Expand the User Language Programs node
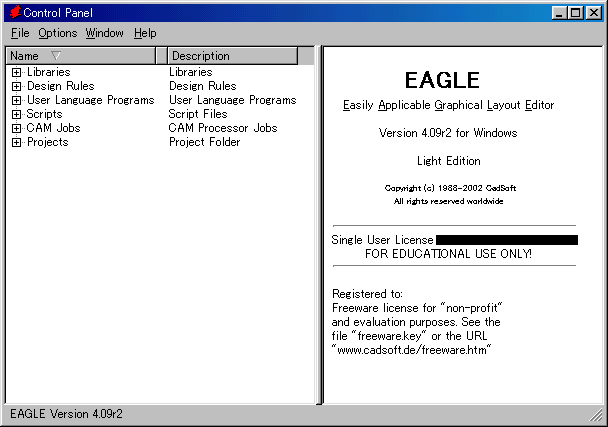The image size is (608, 427). pos(16,100)
